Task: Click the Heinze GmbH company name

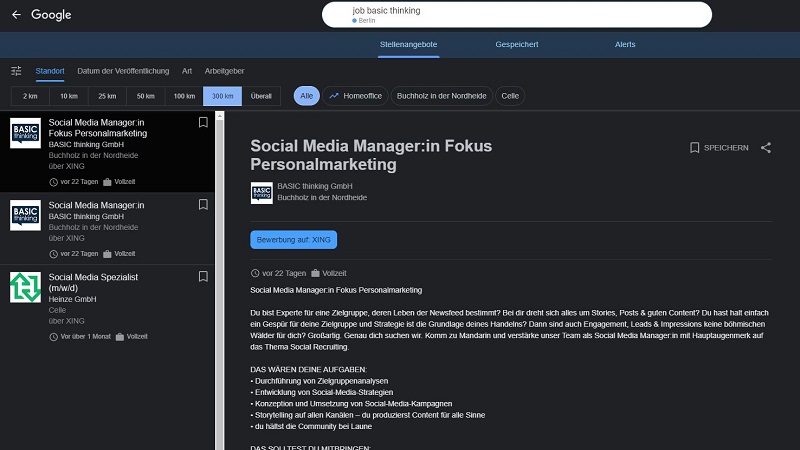Action: (x=72, y=299)
